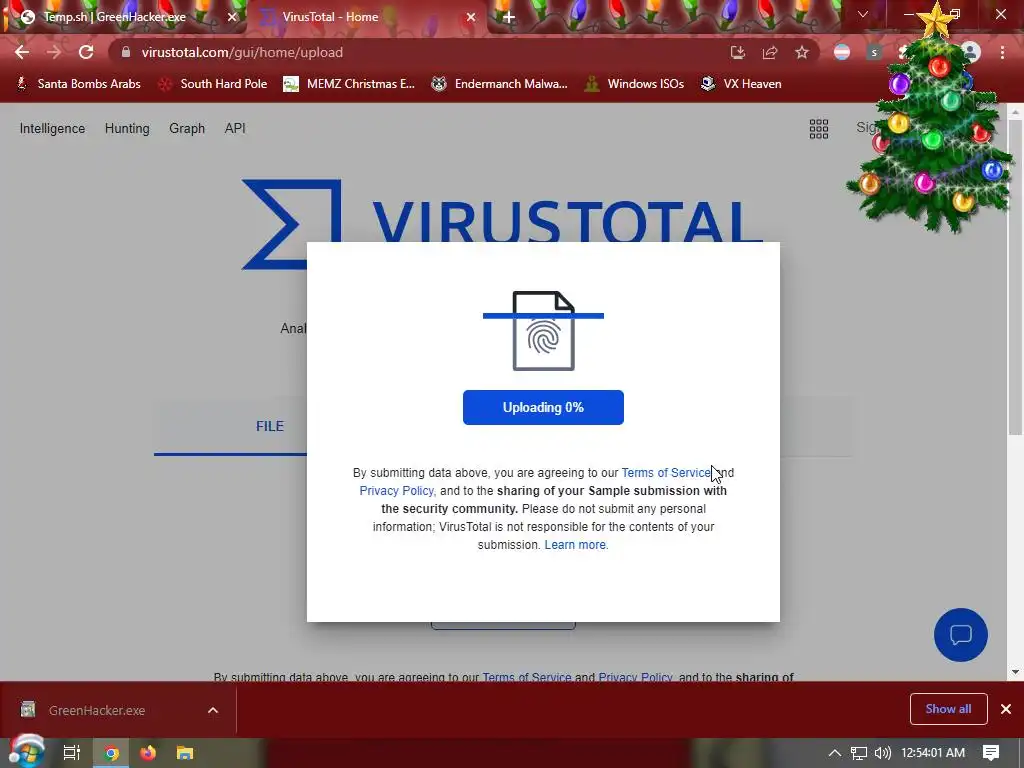This screenshot has width=1024, height=768.
Task: Select the VirusTotal - Home tab
Action: (366, 17)
